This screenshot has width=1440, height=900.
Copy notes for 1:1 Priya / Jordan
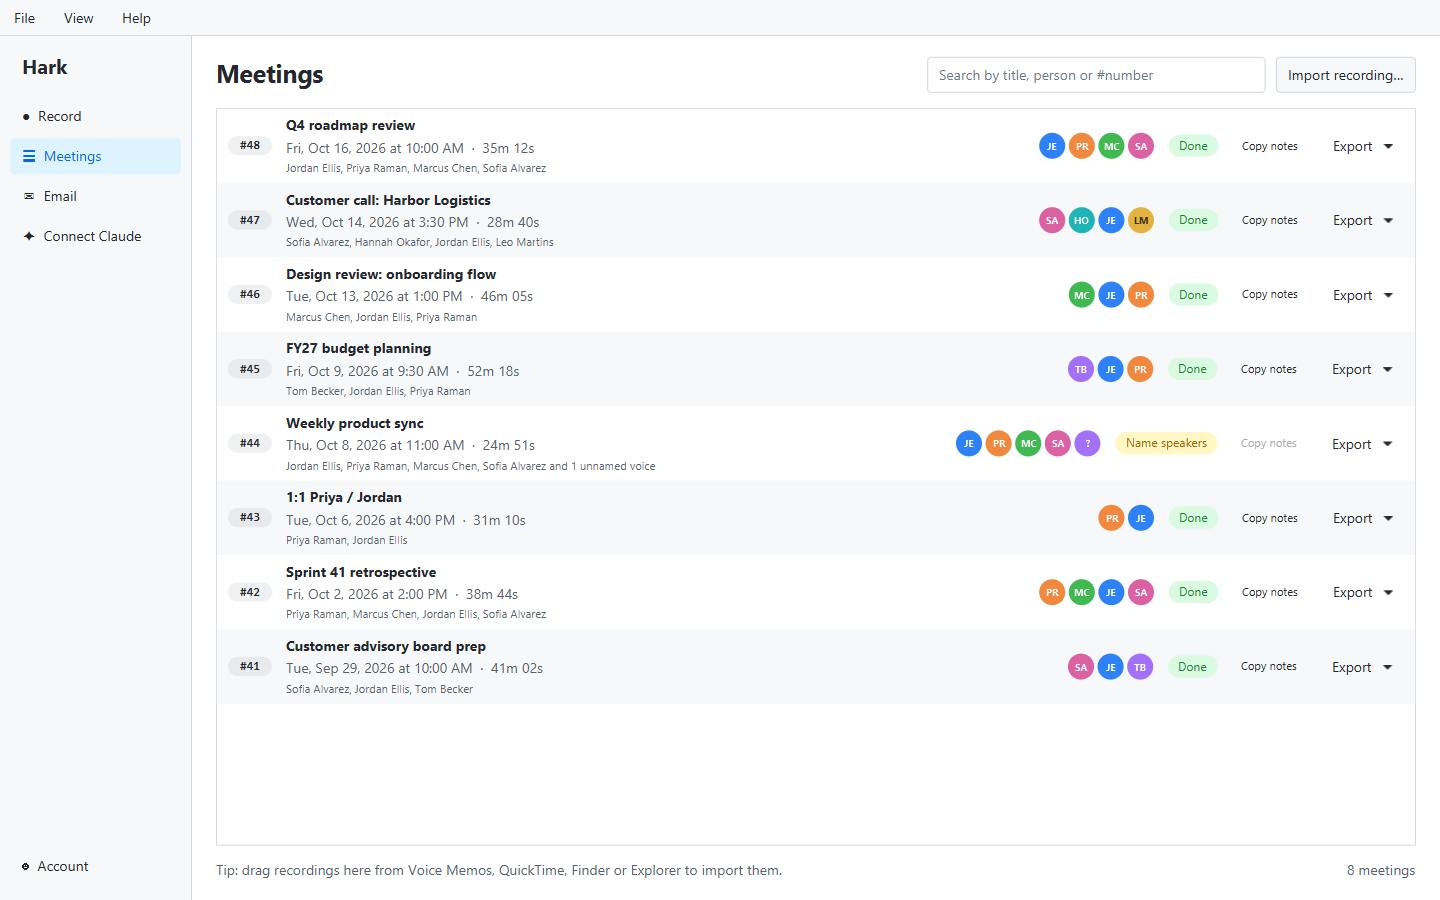coord(1270,518)
